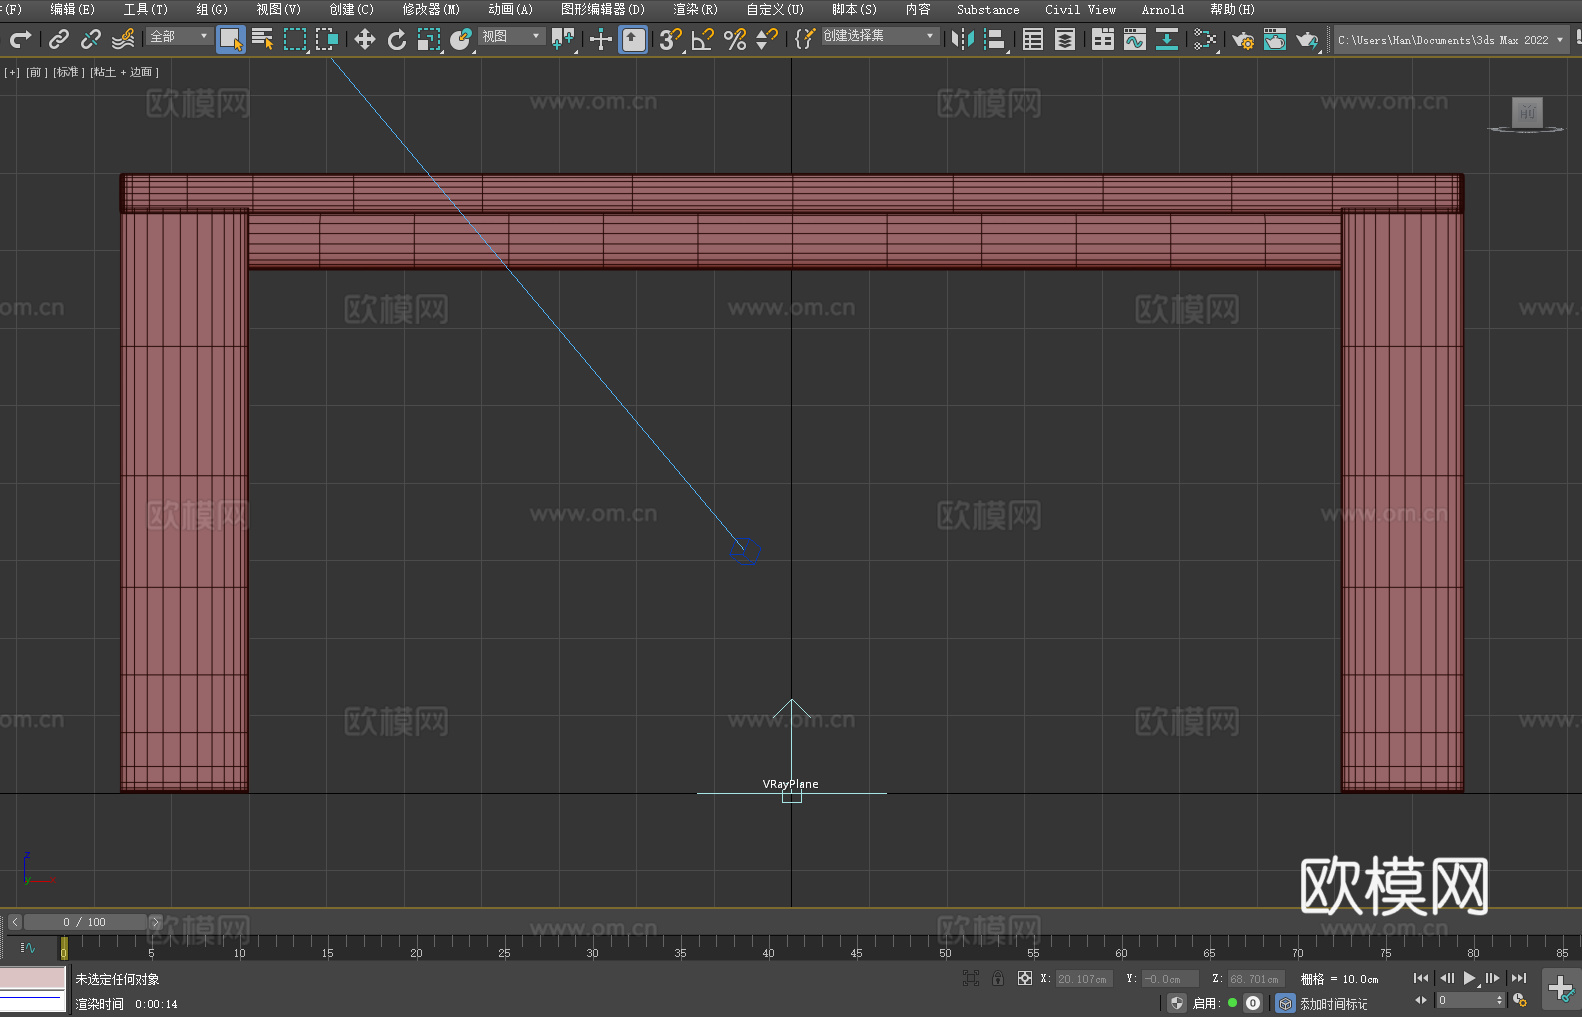The height and width of the screenshot is (1017, 1582).
Task: Step to next frame
Action: click(x=1493, y=978)
